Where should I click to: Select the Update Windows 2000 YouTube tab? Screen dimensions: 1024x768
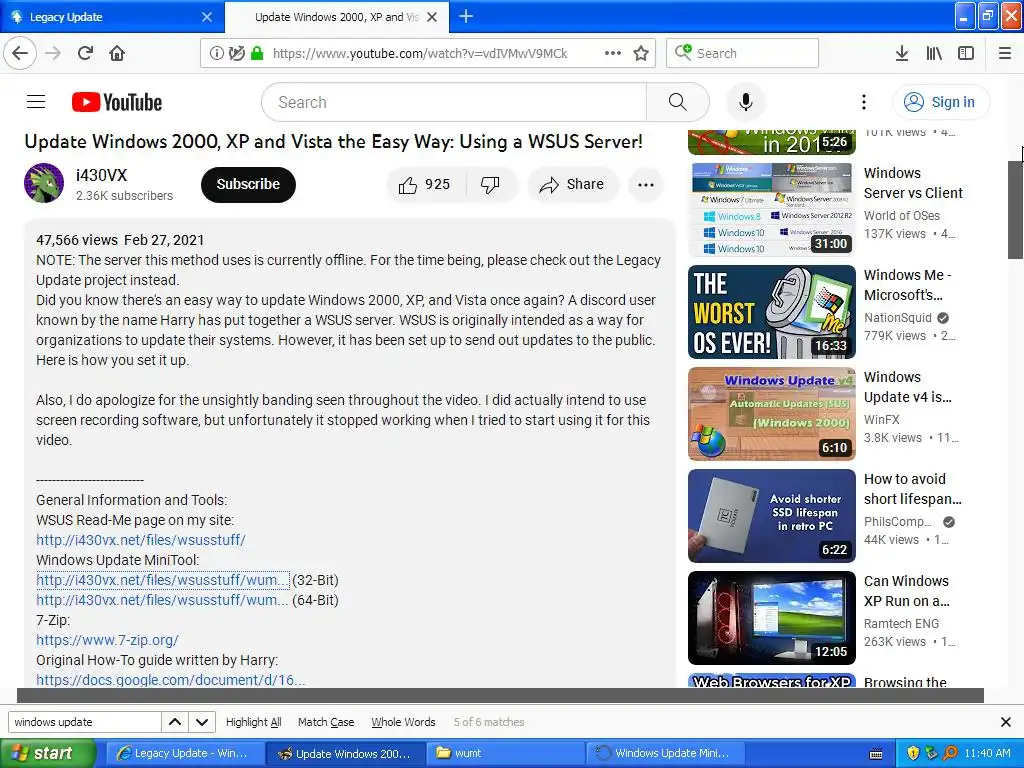coord(337,17)
